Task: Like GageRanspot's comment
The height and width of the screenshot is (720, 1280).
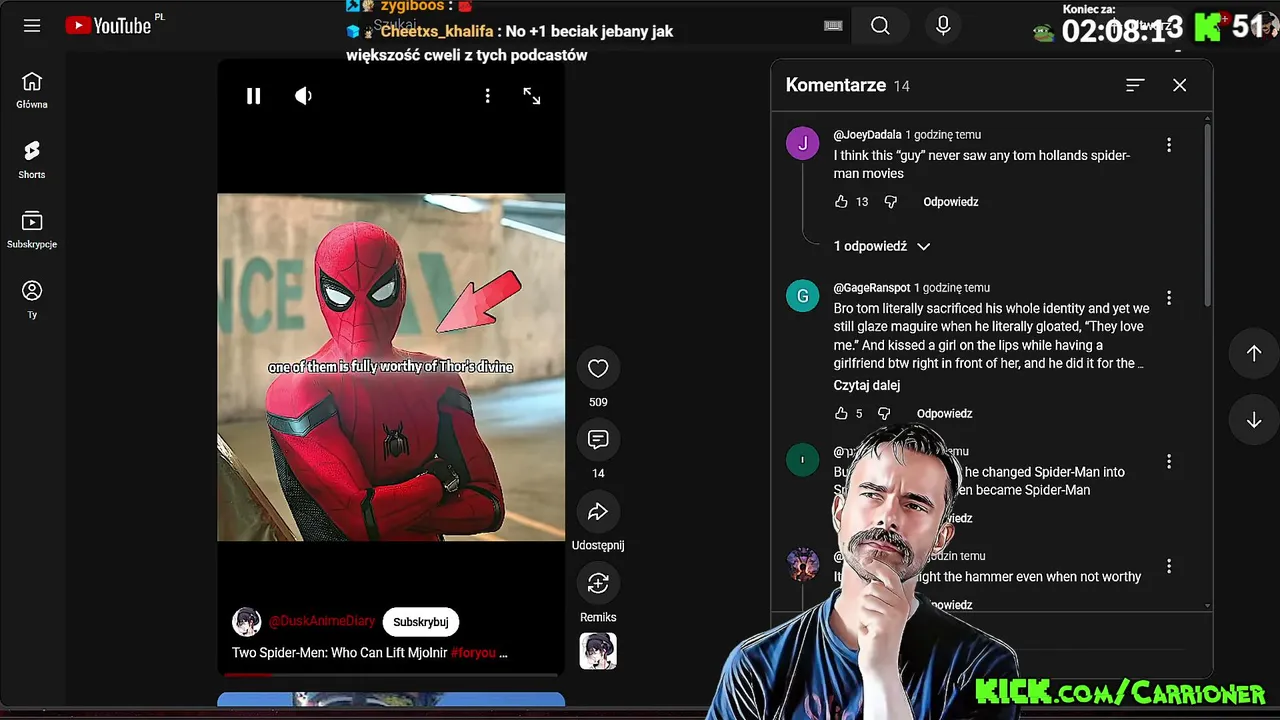Action: tap(841, 414)
